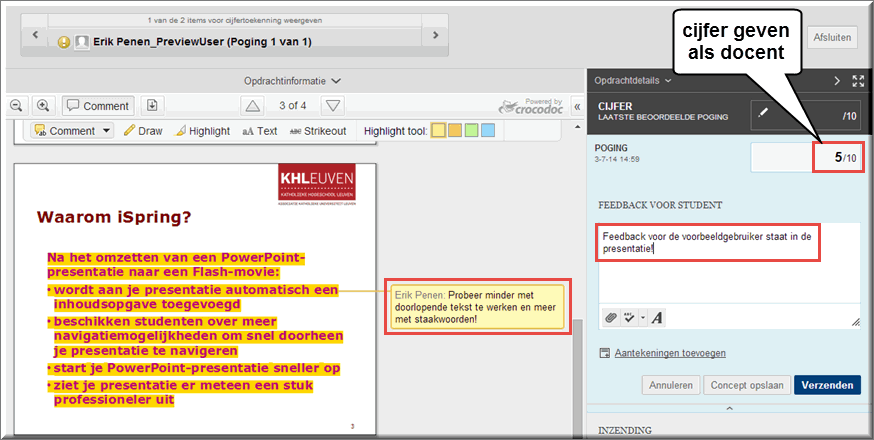Screen dimensions: 874x440
Task: Click the '3 of 4' page indicator
Action: 293,105
